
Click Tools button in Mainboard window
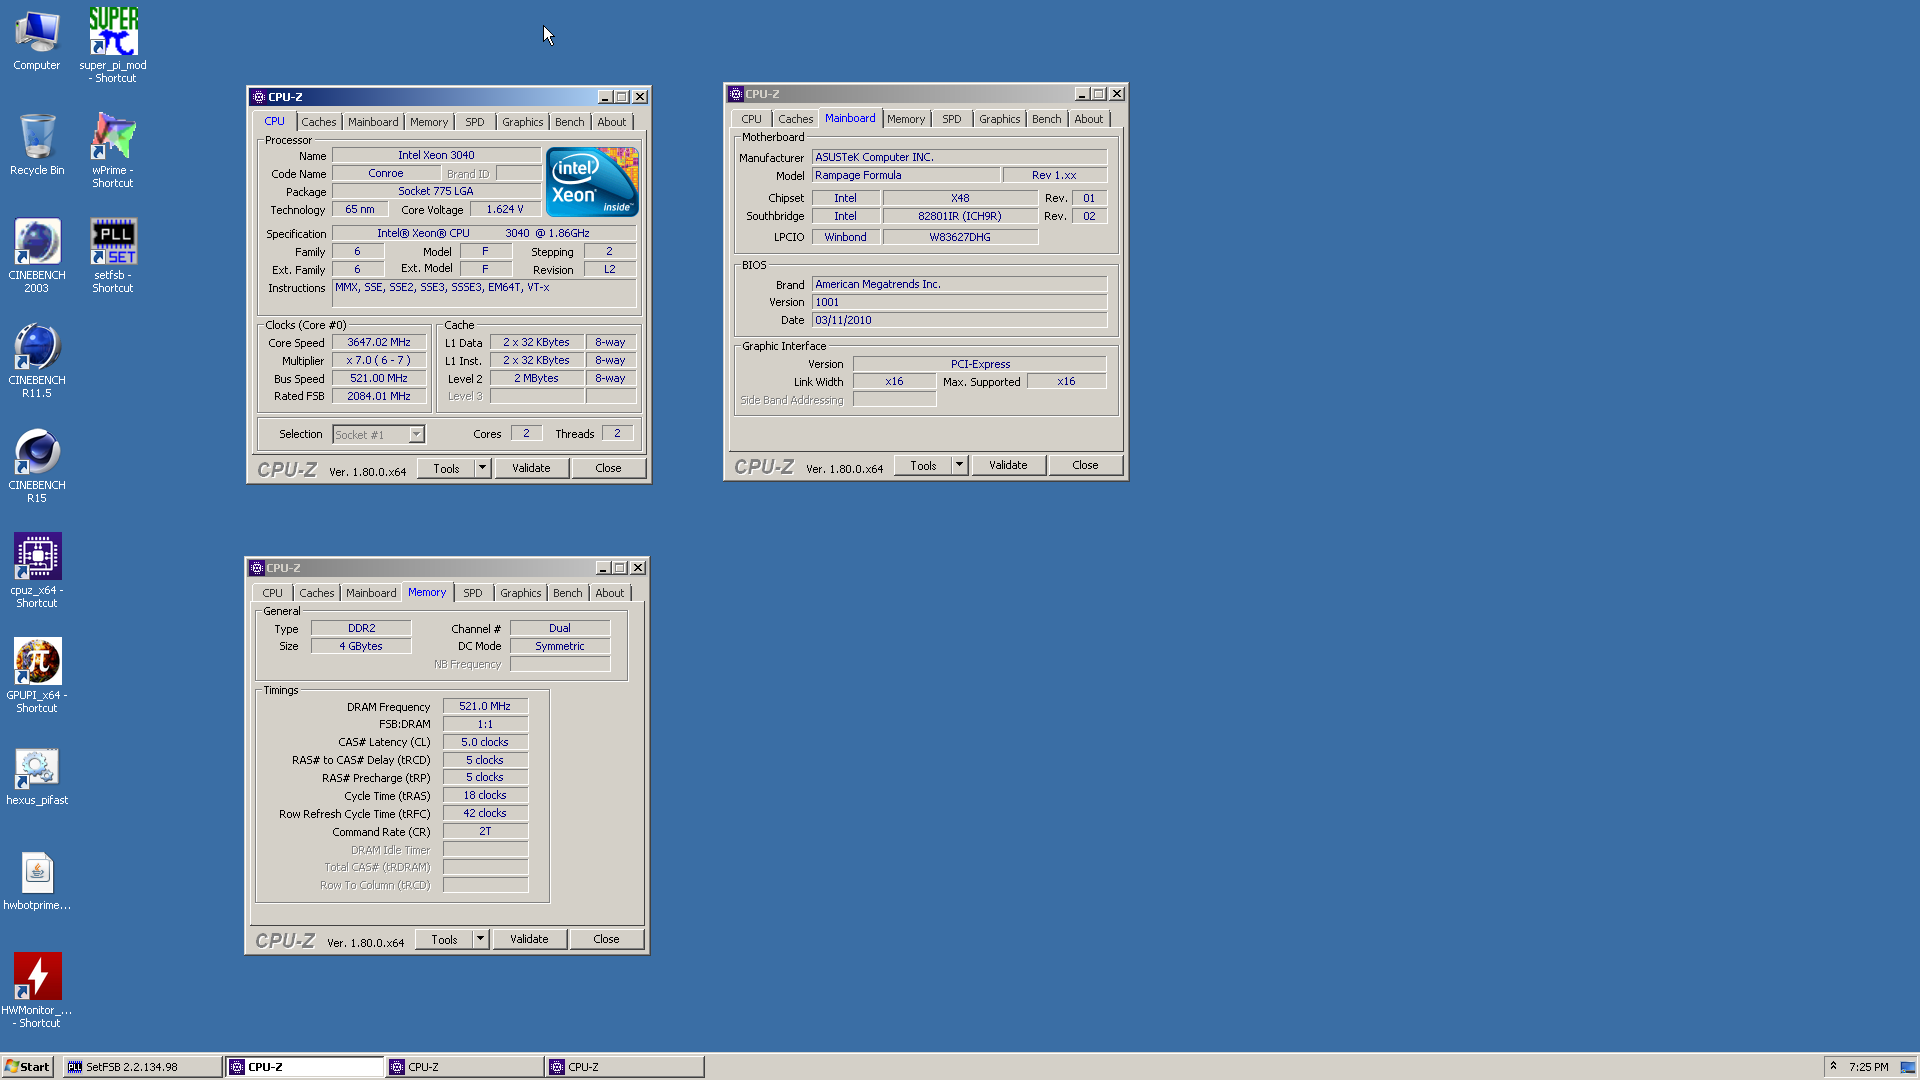[923, 465]
